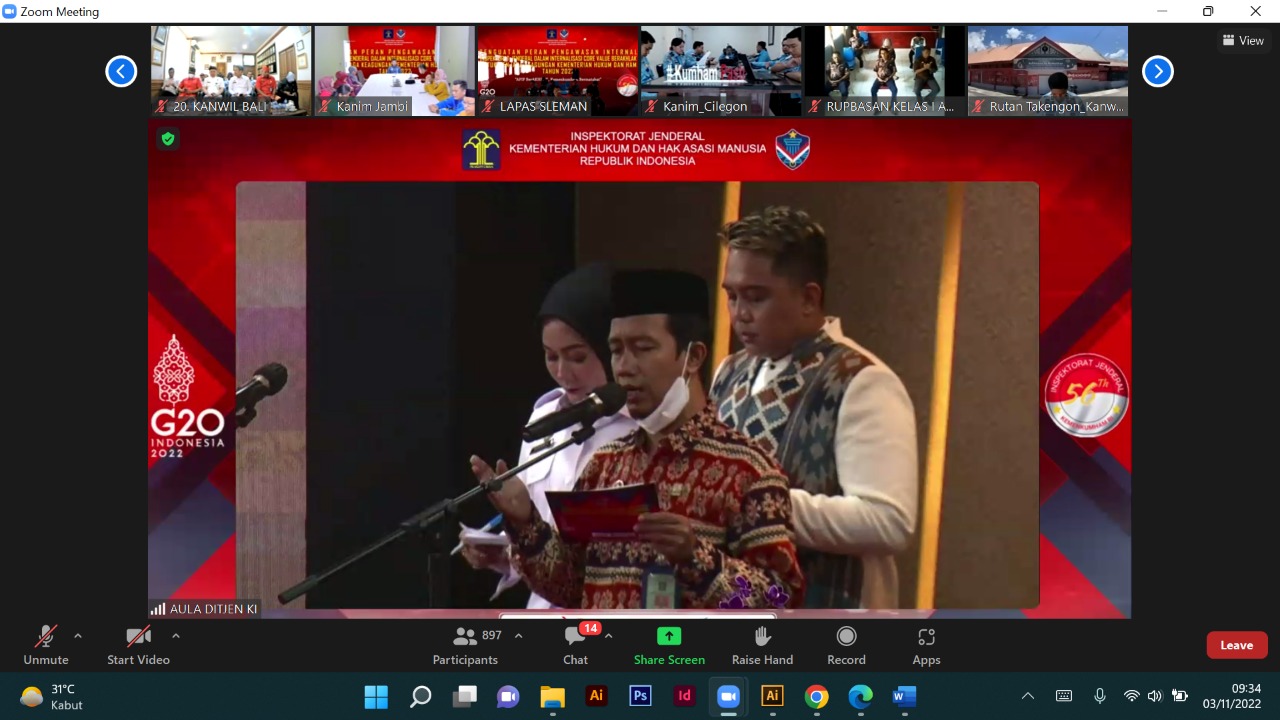The width and height of the screenshot is (1280, 720).
Task: Click the red Leave button
Action: click(1236, 645)
